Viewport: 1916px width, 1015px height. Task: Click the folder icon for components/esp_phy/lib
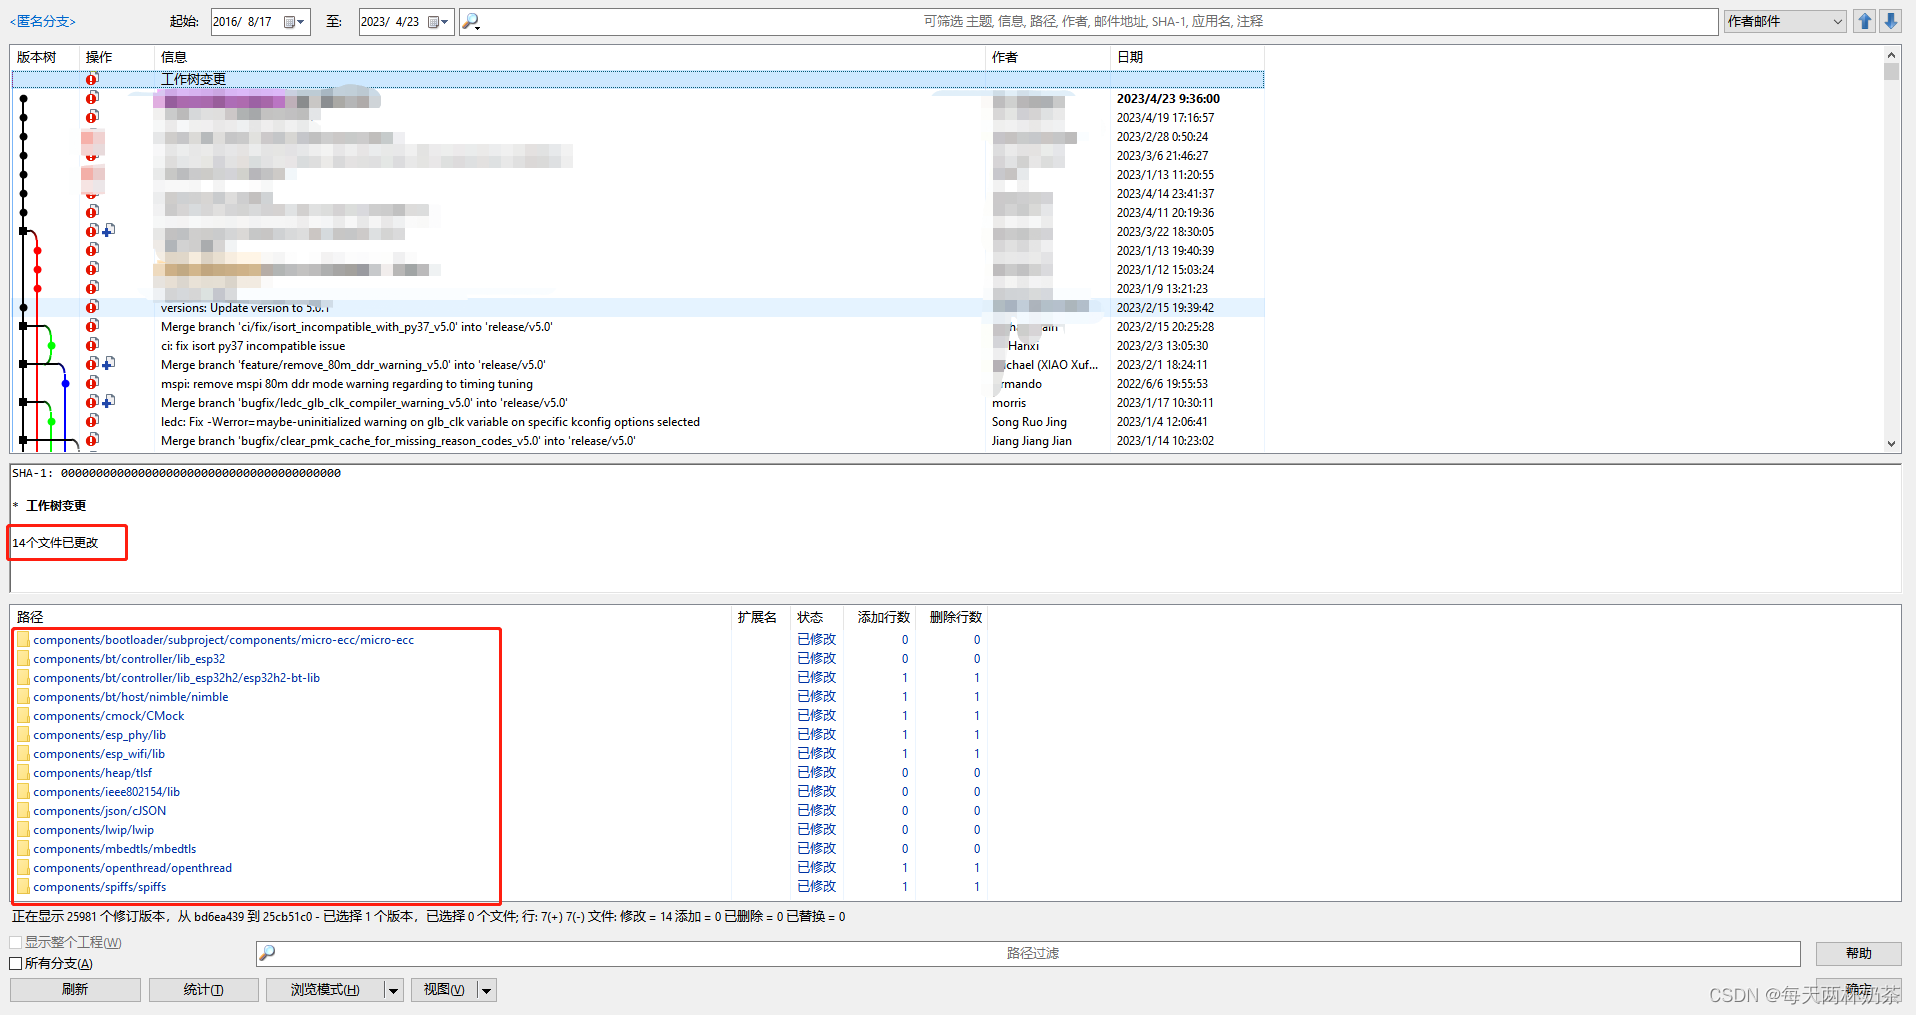coord(23,735)
